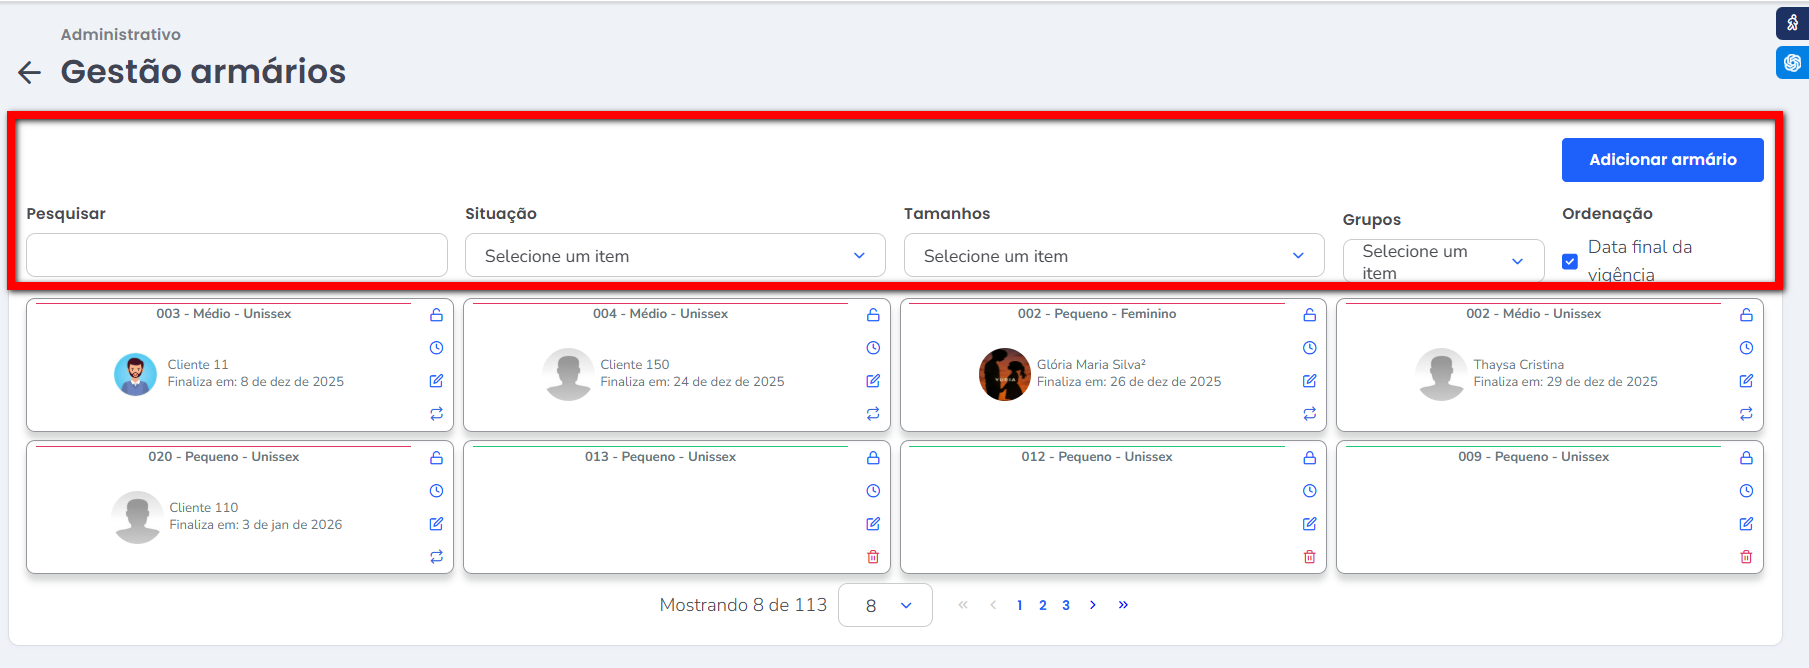The image size is (1809, 668).
Task: Open history clock icon on locker 004 card
Action: 873,348
